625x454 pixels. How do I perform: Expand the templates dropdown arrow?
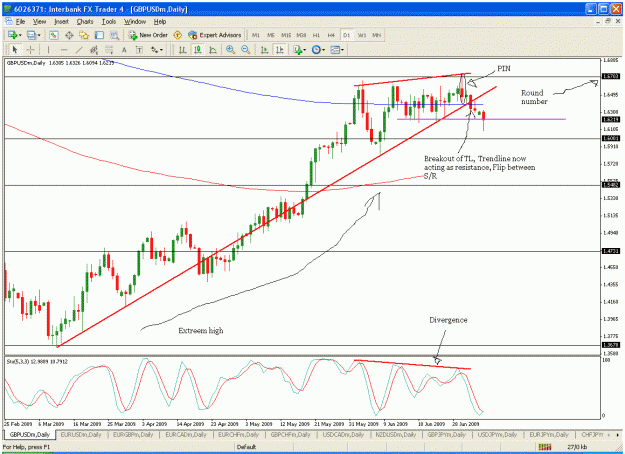coord(342,50)
